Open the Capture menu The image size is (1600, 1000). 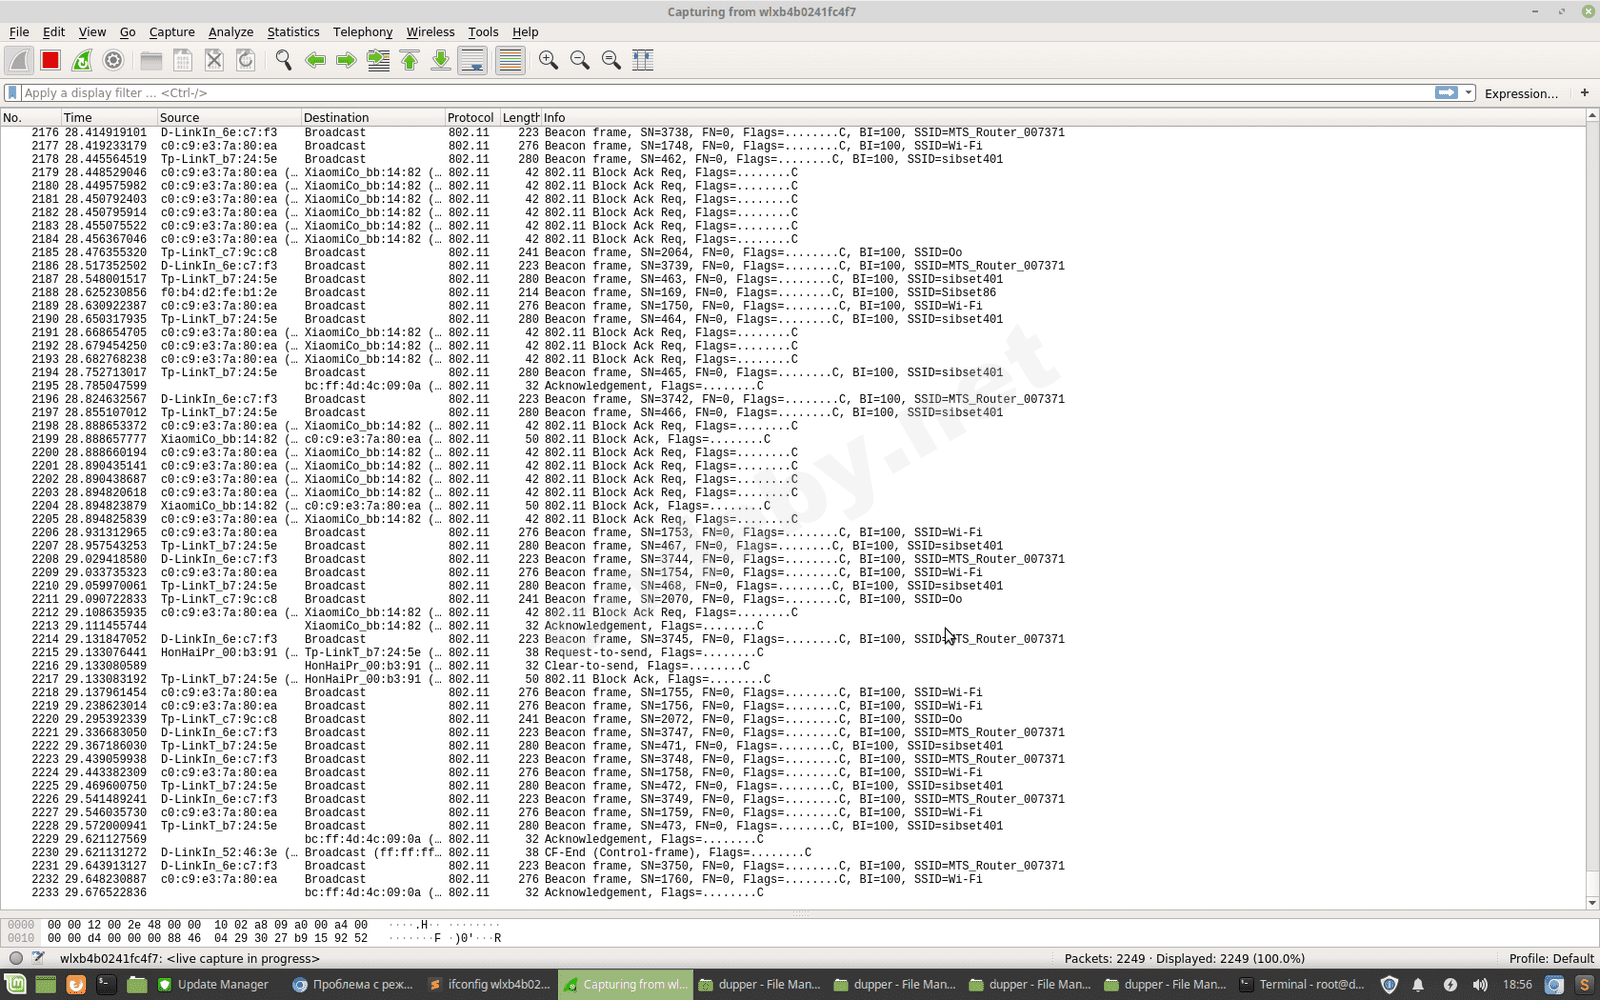[x=172, y=32]
